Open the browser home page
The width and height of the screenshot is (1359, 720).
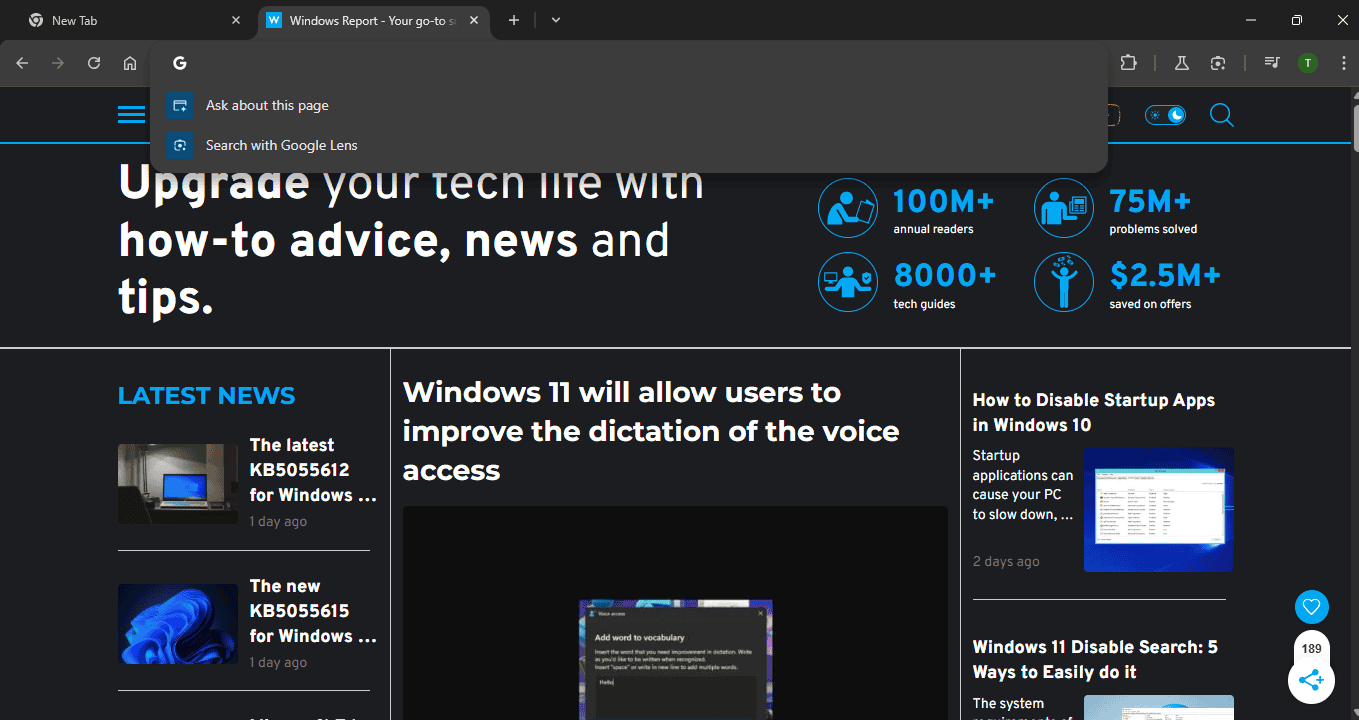pyautogui.click(x=130, y=63)
